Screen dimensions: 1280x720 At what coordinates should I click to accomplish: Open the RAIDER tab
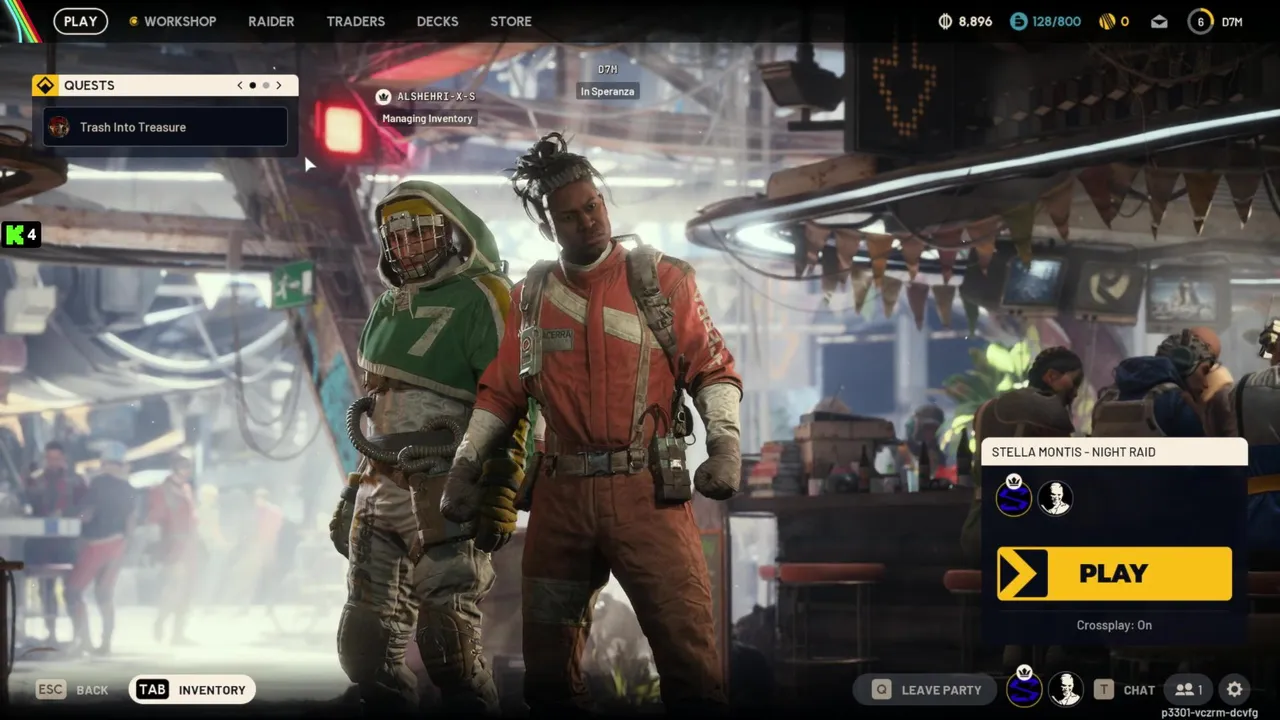(271, 21)
